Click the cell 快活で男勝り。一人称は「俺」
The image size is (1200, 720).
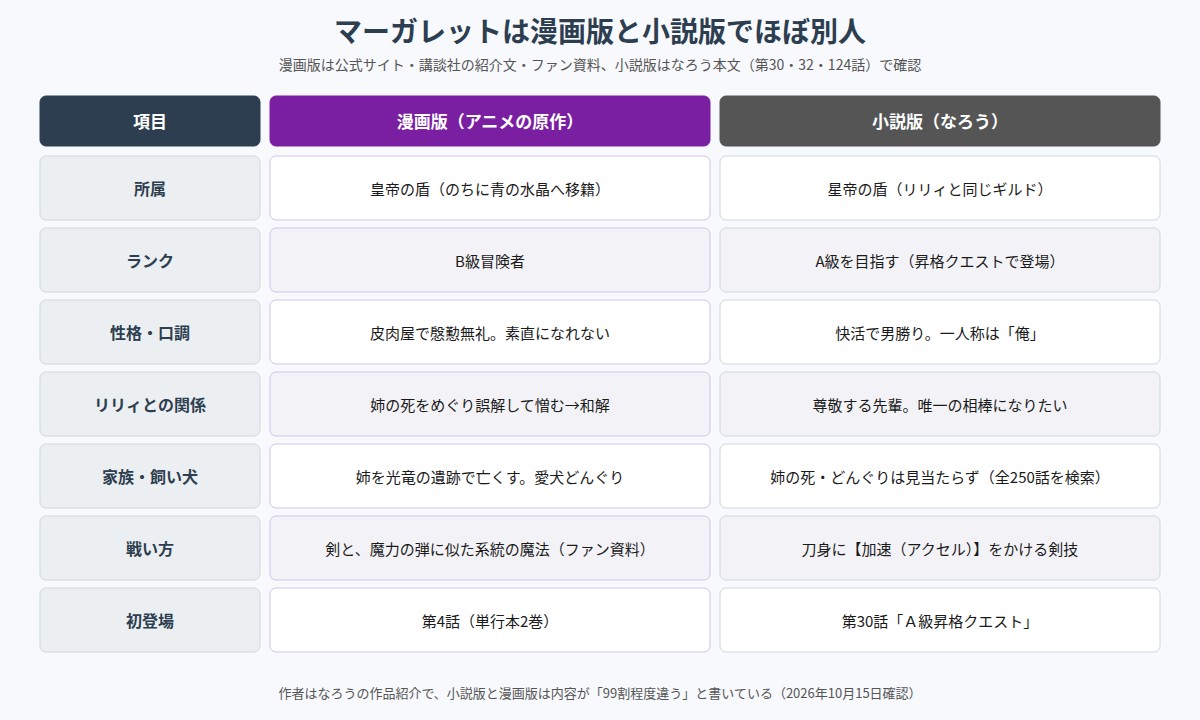[940, 332]
